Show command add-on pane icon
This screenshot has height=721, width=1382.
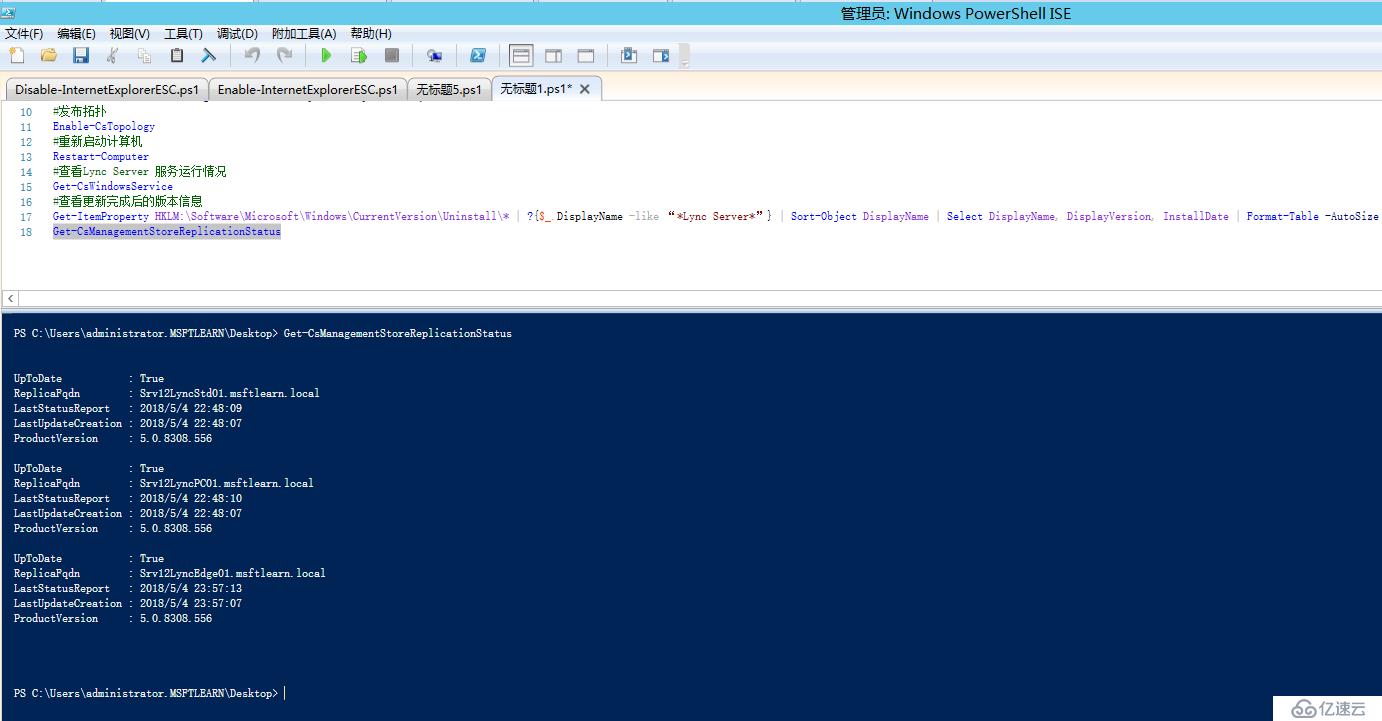[661, 56]
